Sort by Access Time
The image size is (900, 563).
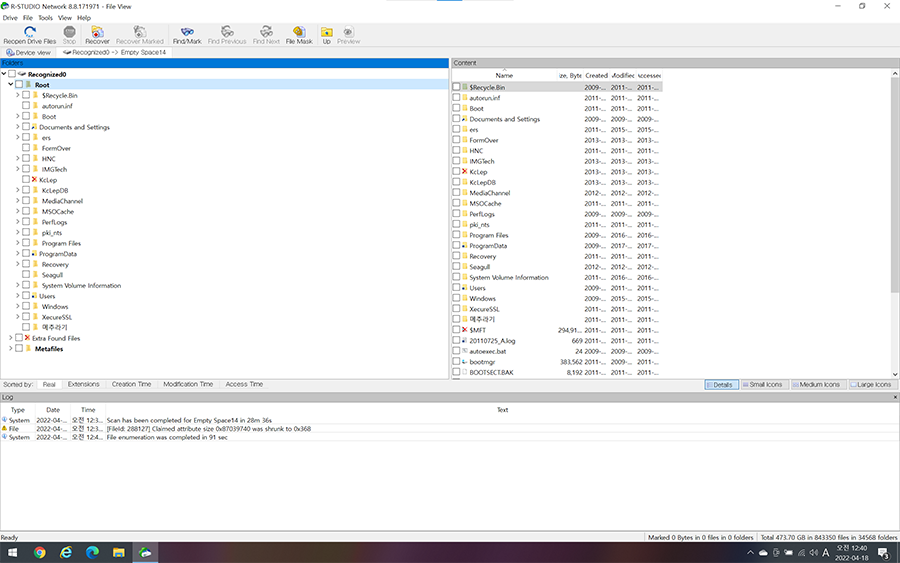[244, 384]
